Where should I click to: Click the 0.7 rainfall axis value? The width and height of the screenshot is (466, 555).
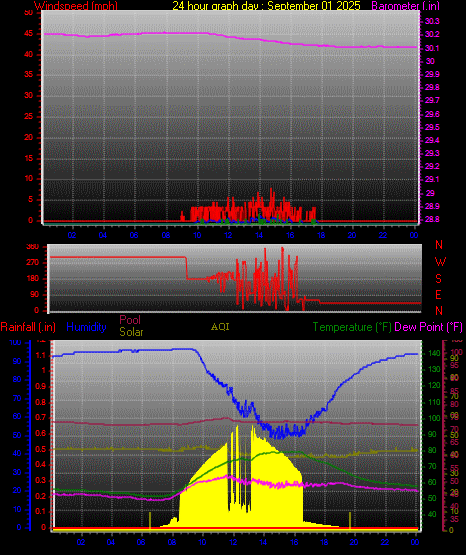coord(41,417)
